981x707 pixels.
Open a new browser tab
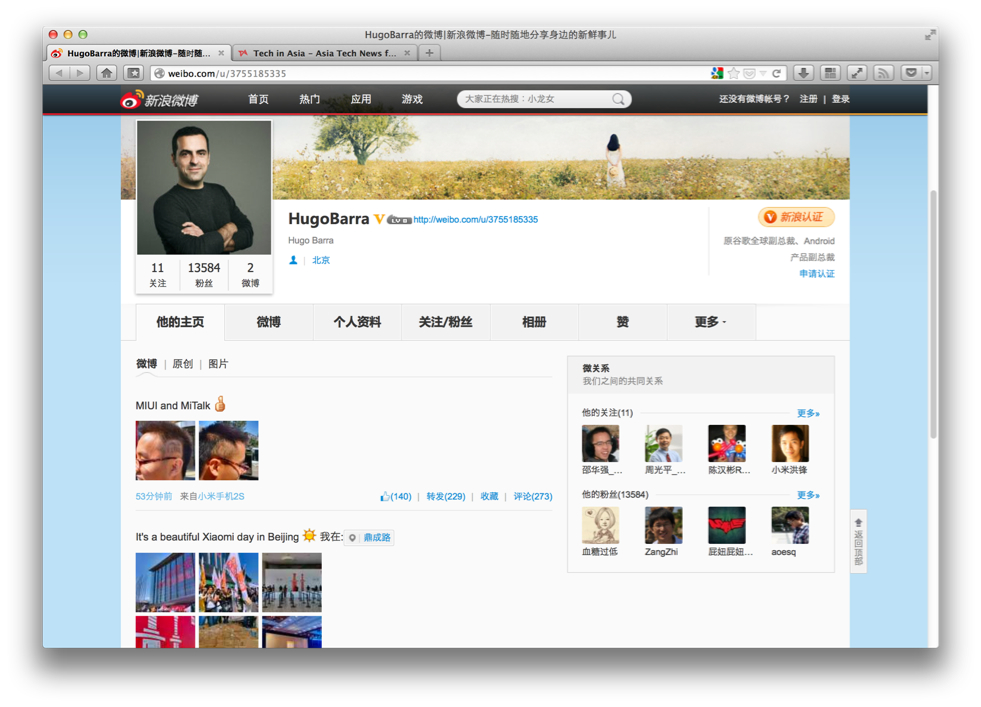point(429,53)
